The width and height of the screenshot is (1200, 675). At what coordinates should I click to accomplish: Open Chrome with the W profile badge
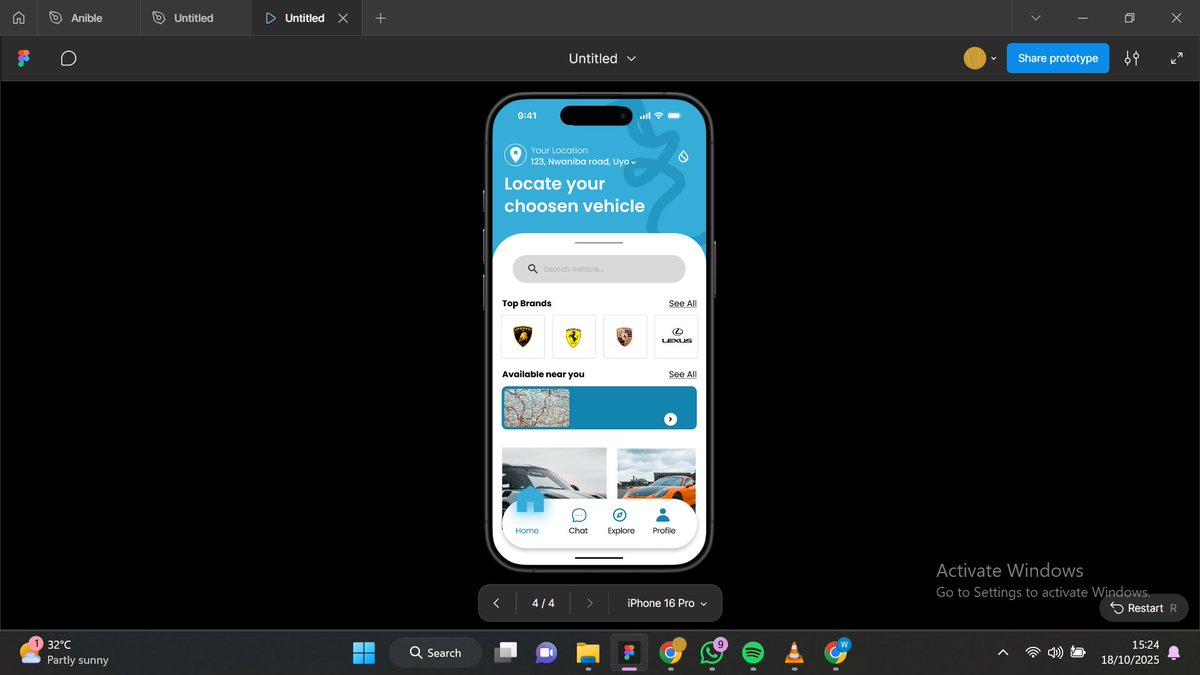836,652
